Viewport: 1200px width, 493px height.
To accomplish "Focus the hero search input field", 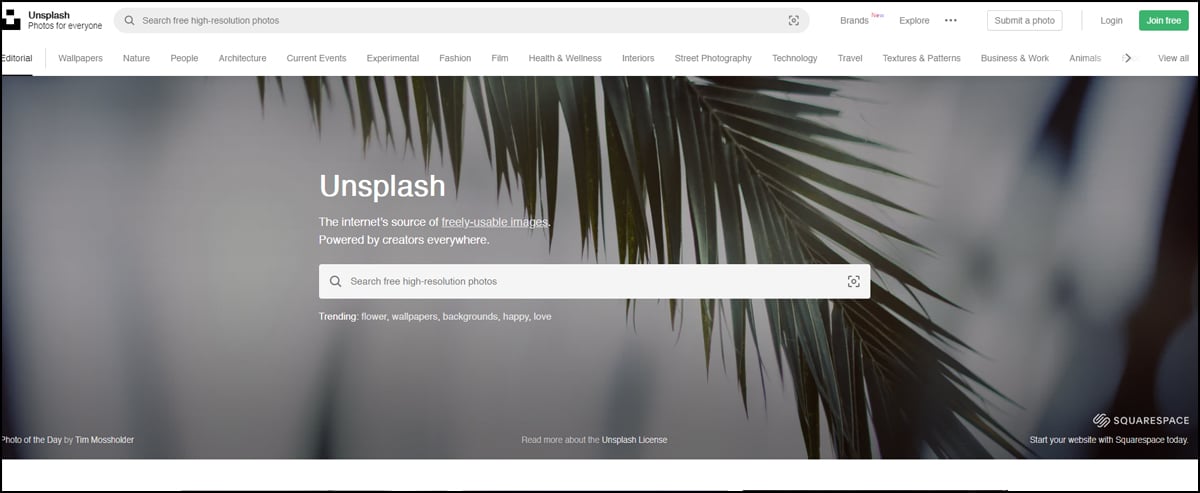I will [594, 281].
